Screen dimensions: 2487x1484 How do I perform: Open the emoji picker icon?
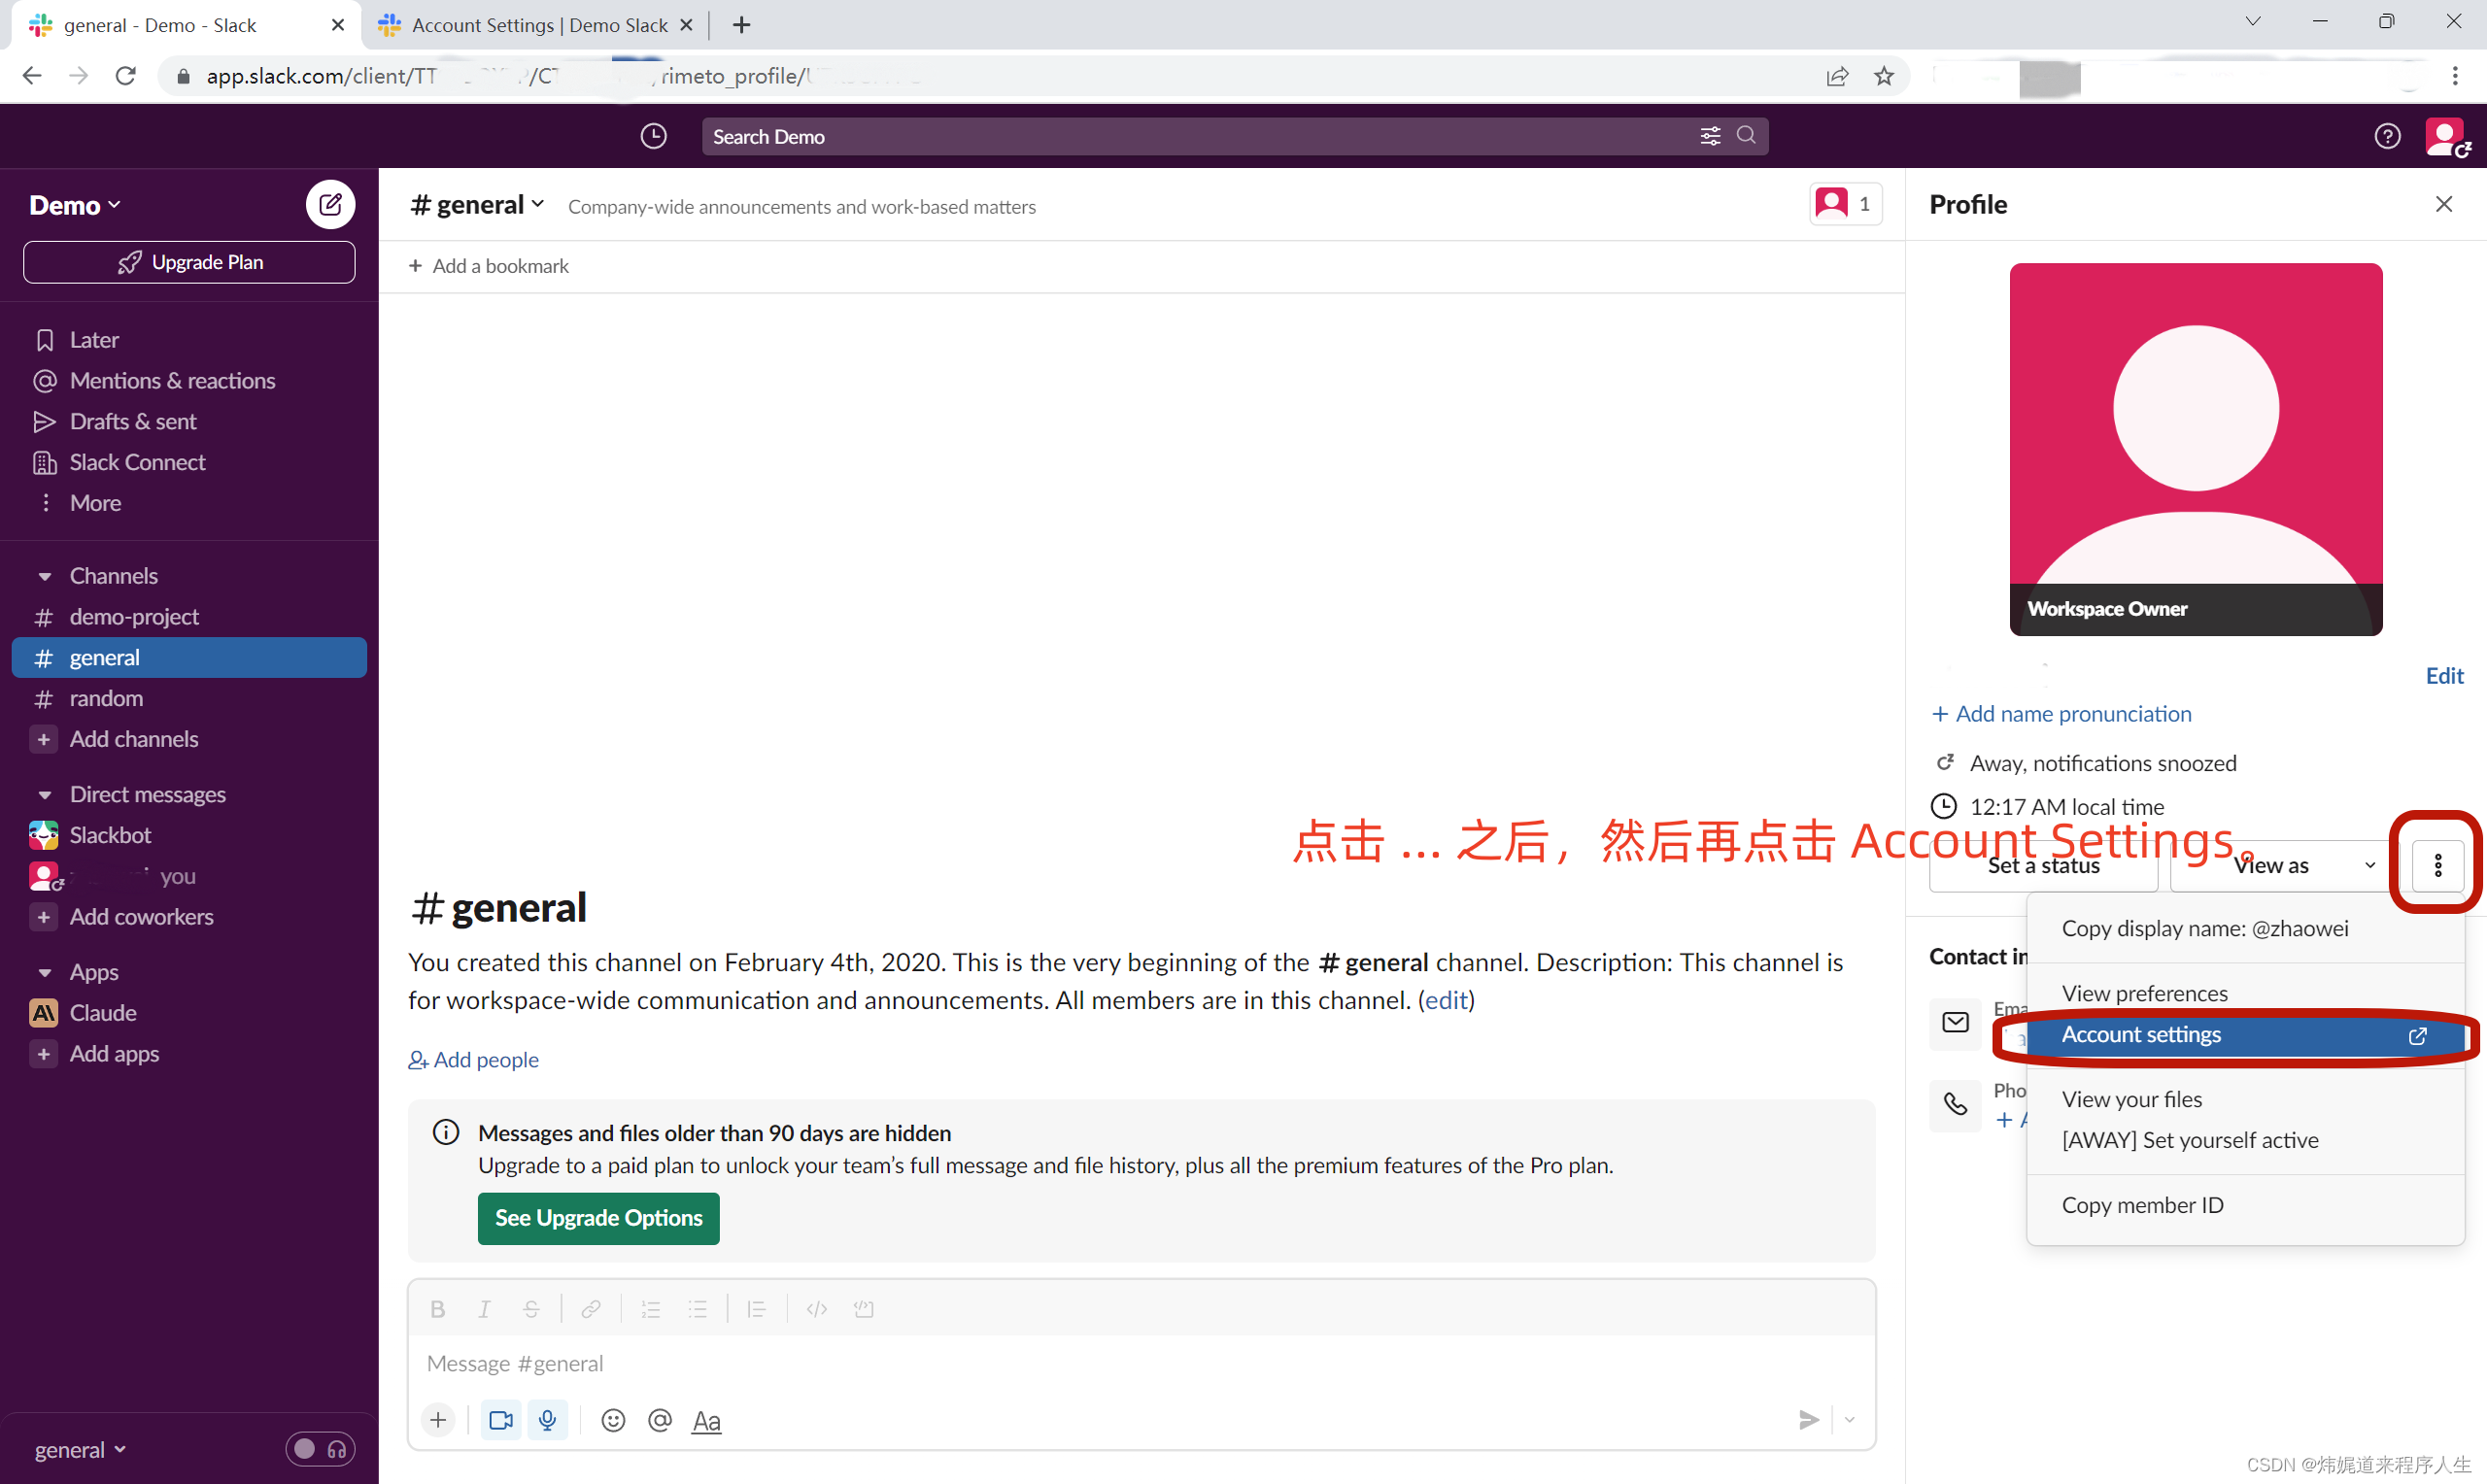click(x=613, y=1420)
